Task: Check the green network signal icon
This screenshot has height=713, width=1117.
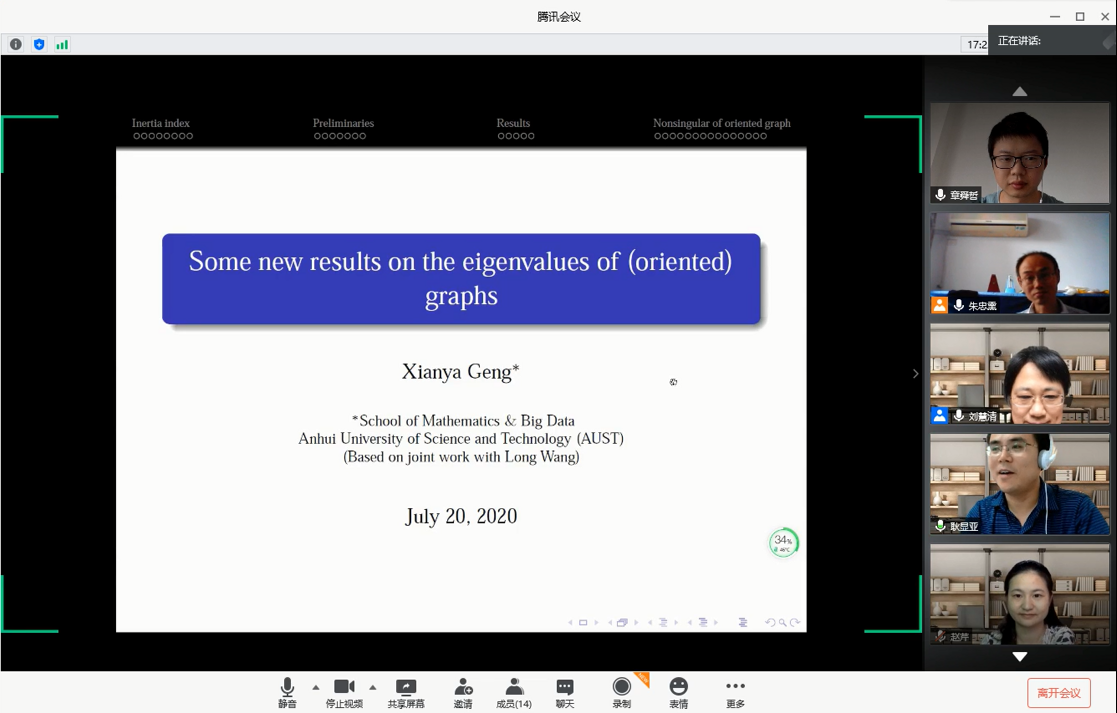Action: (62, 44)
